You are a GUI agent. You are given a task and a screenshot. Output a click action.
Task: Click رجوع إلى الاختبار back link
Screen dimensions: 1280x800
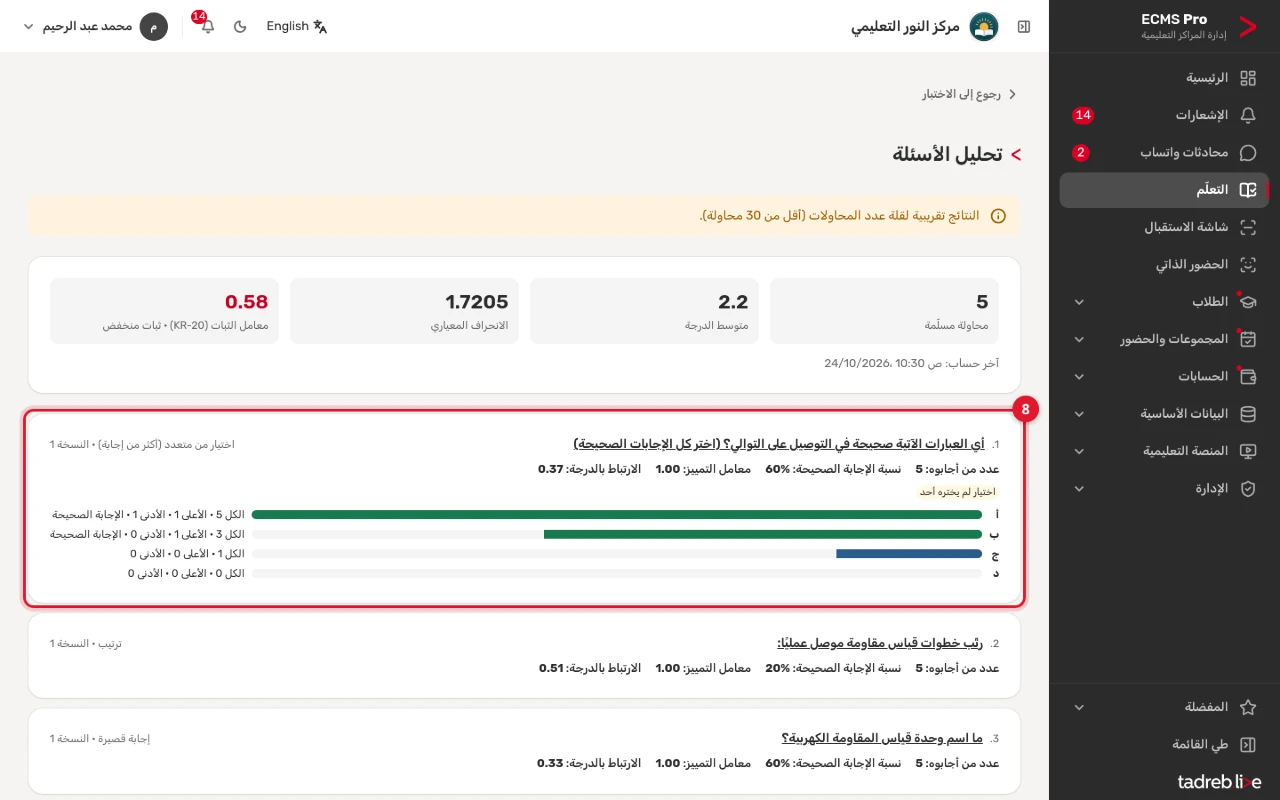[x=969, y=94]
